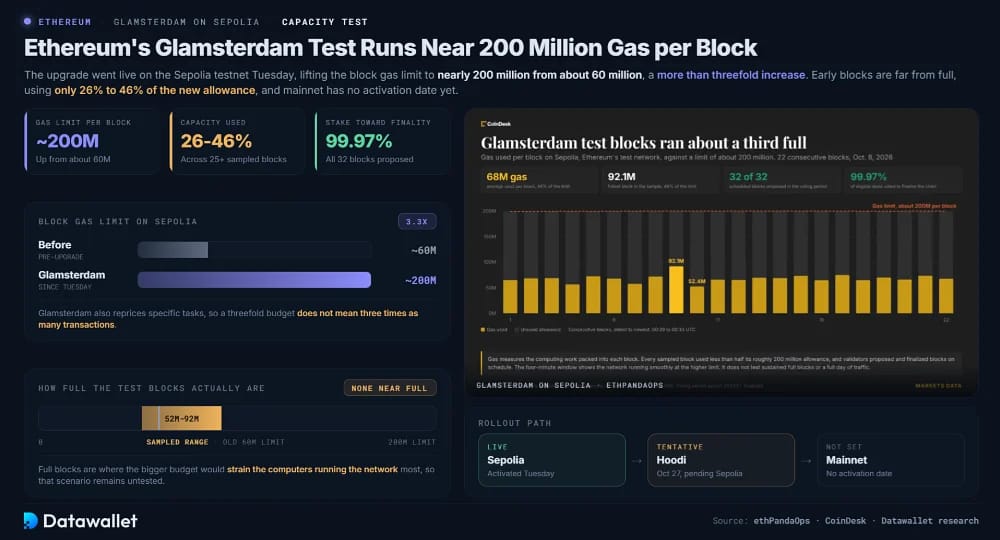Click the '~200M' value beside the Glamsterdam bar
The width and height of the screenshot is (1000, 540).
click(420, 280)
